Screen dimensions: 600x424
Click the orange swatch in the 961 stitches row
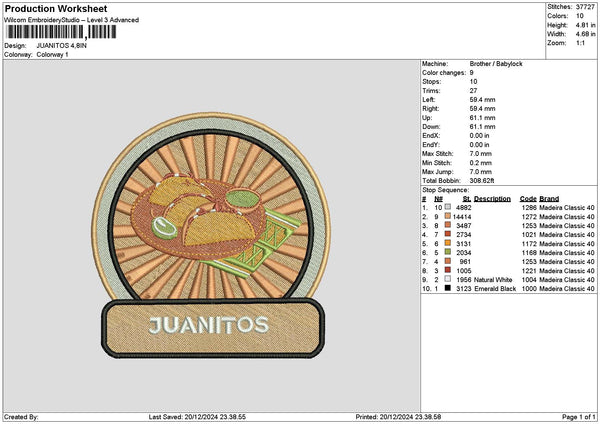coord(448,261)
